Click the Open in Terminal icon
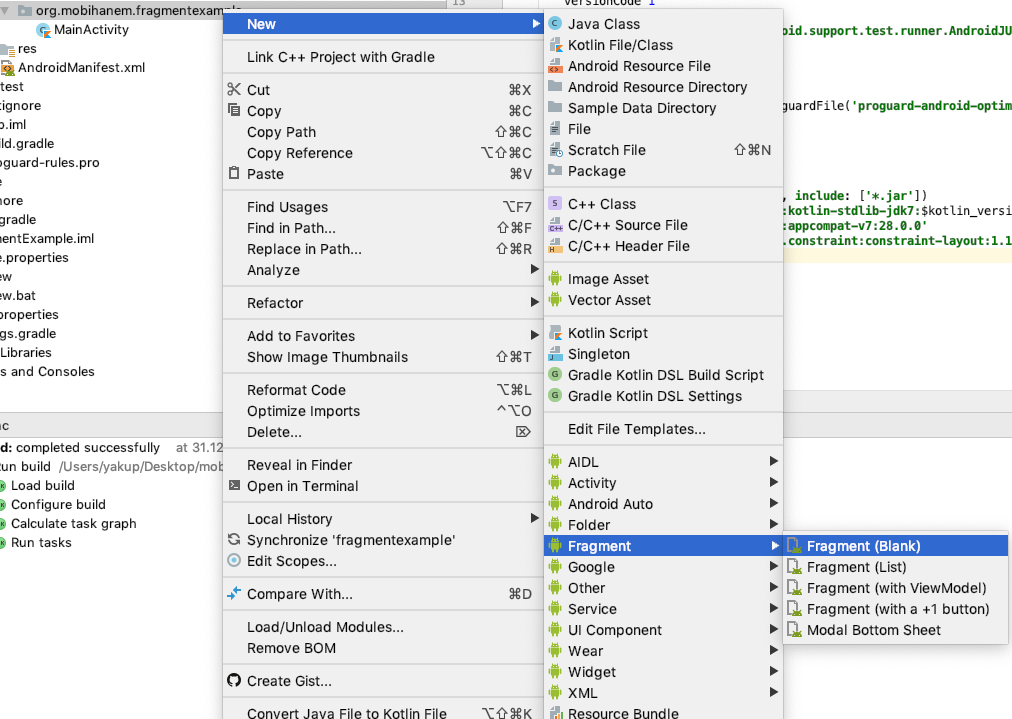 tap(234, 485)
